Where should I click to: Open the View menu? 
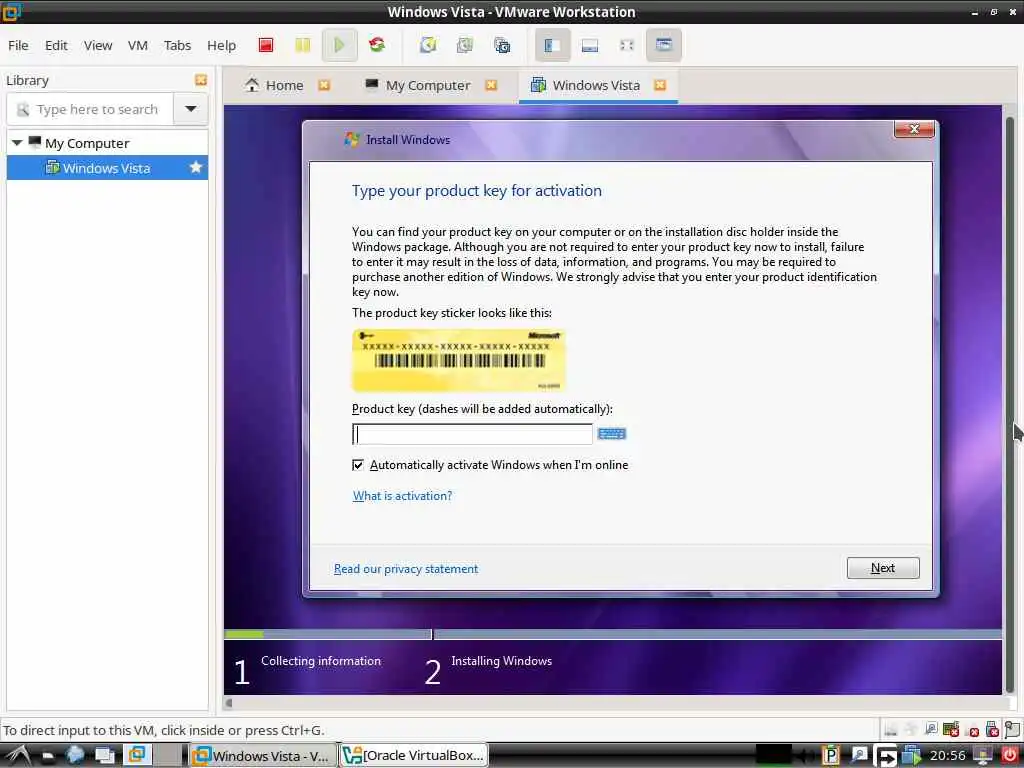[98, 45]
